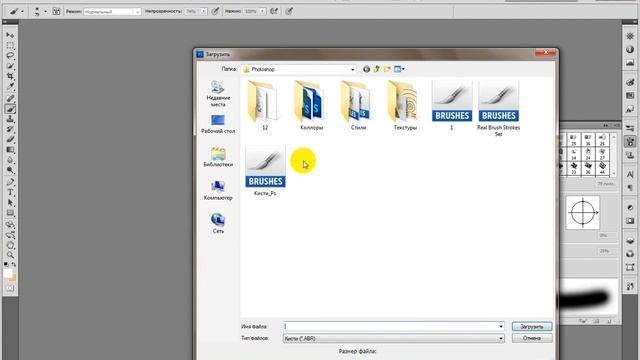Open Недавние места in the sidebar
Viewport: 640px width, 360px height.
click(x=218, y=94)
